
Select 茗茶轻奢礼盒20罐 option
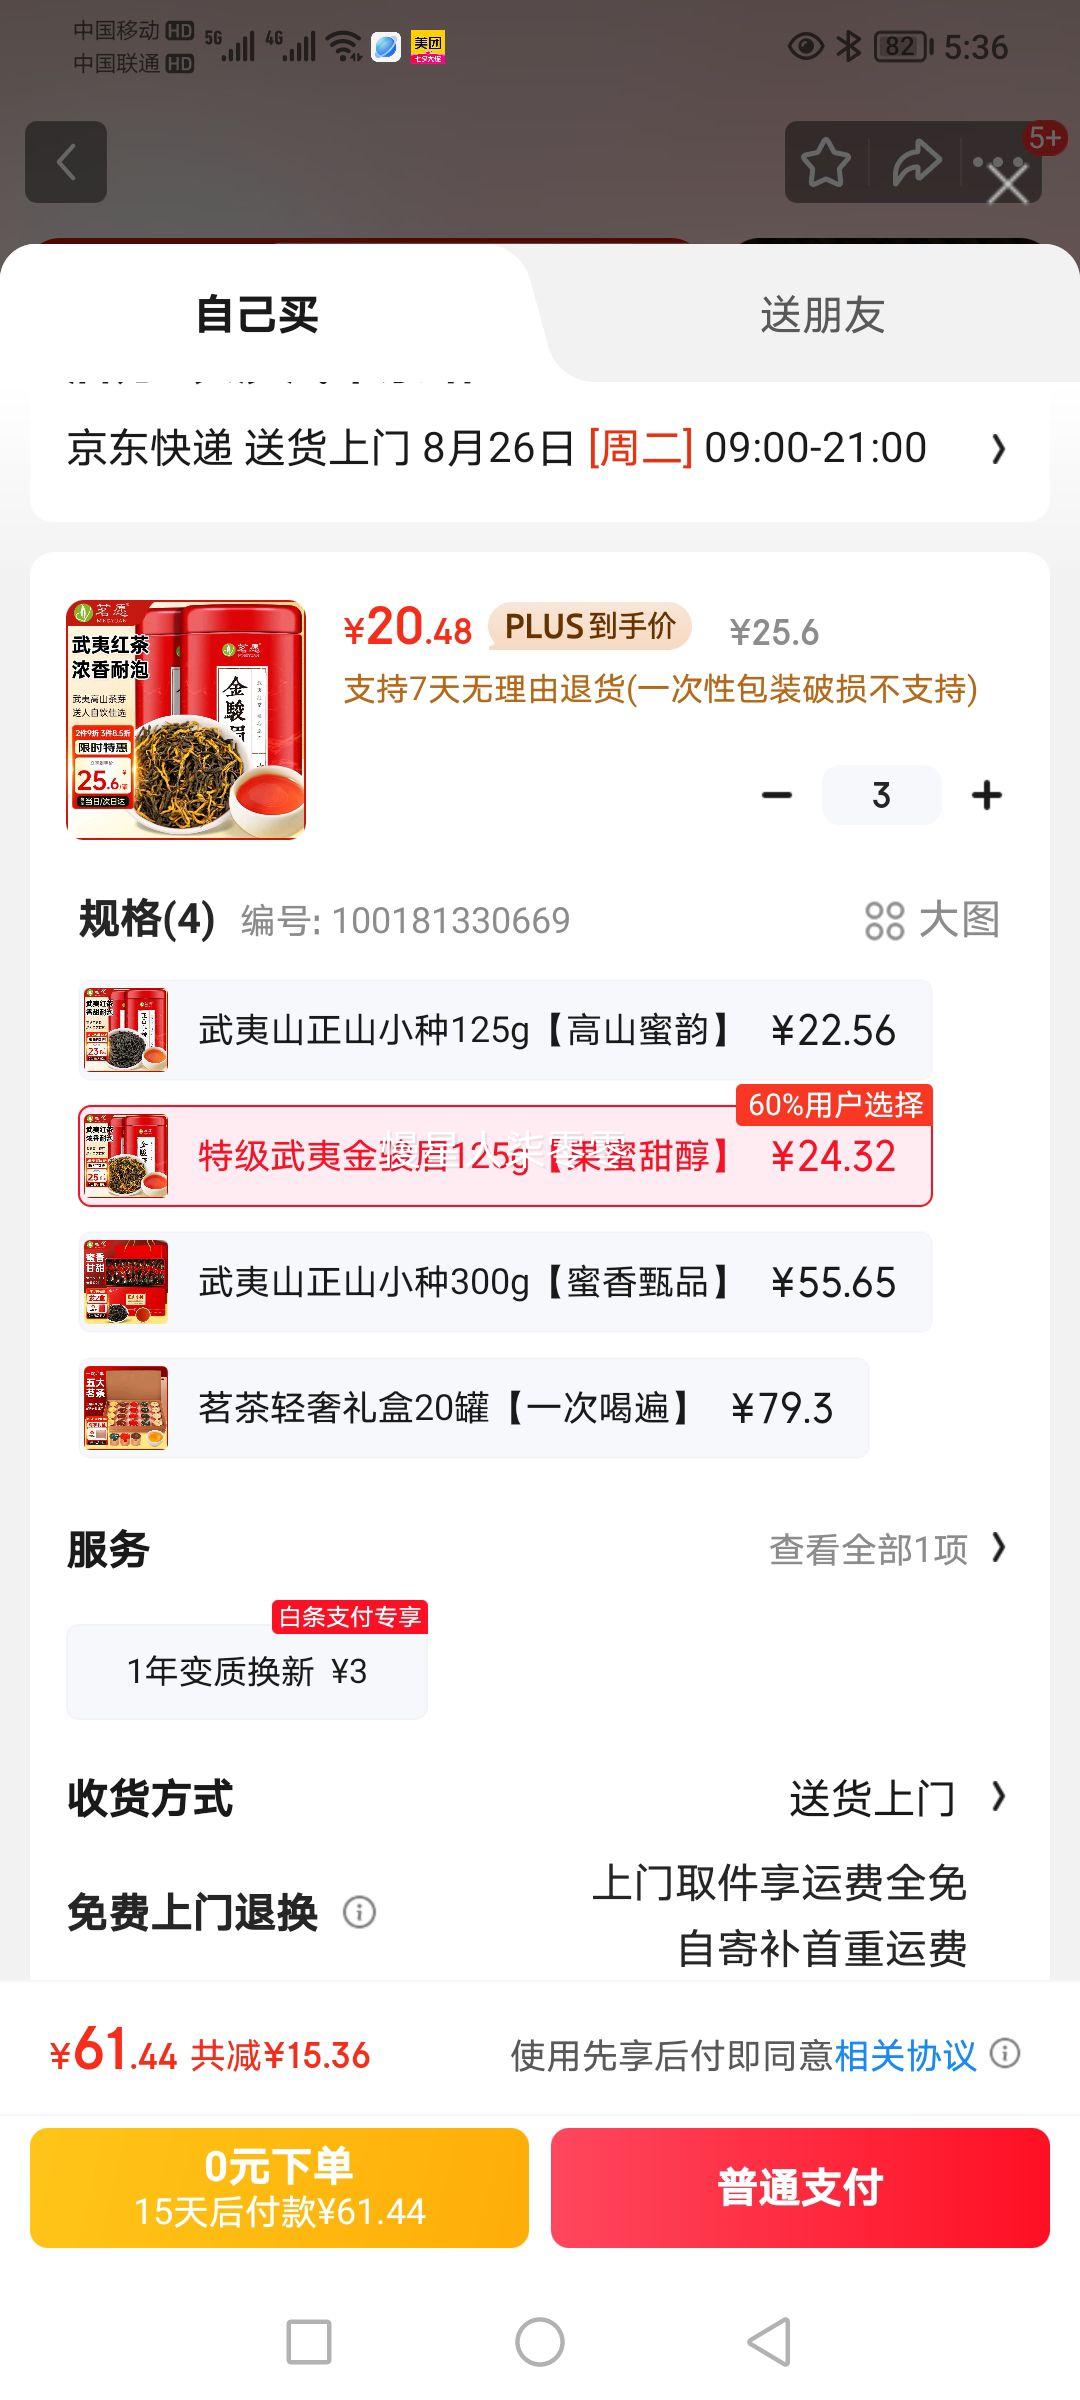474,1408
